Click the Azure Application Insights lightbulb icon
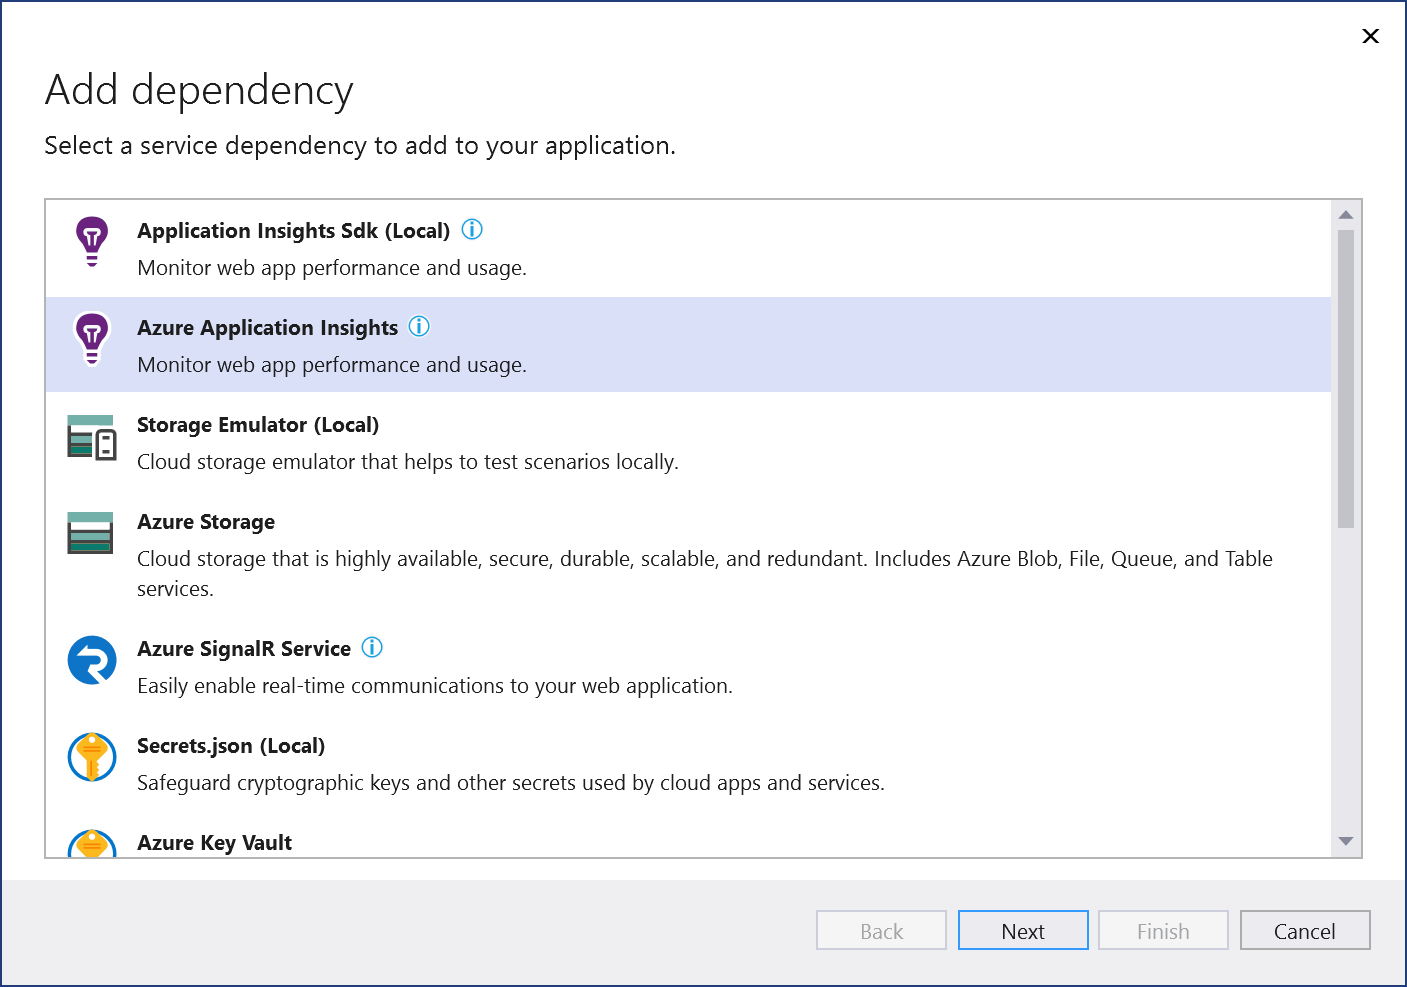Viewport: 1407px width, 987px height. click(91, 338)
